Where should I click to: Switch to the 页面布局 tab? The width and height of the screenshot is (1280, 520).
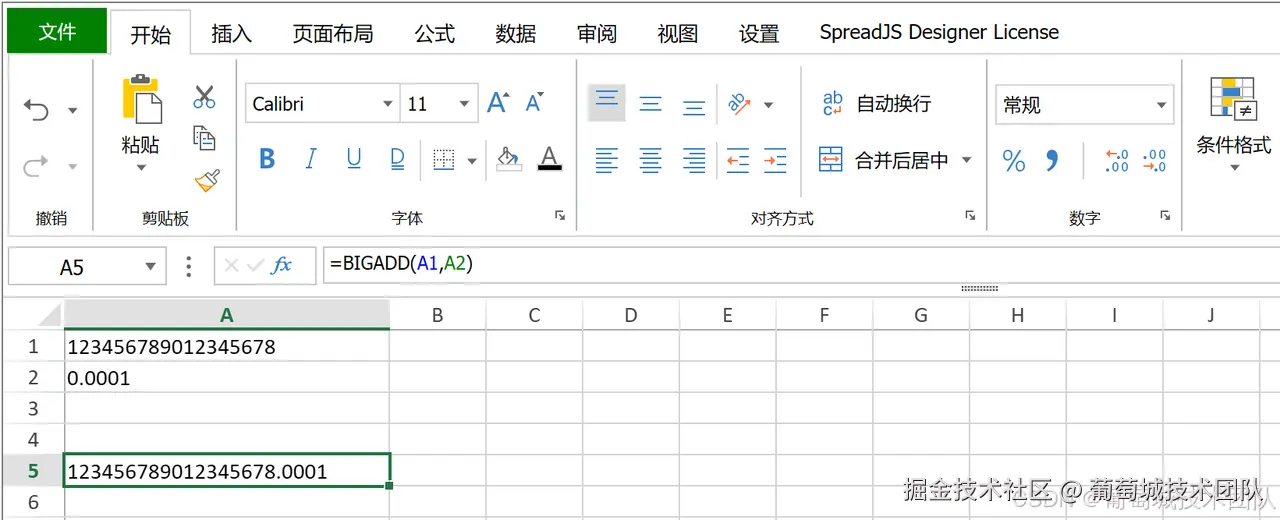pyautogui.click(x=333, y=34)
